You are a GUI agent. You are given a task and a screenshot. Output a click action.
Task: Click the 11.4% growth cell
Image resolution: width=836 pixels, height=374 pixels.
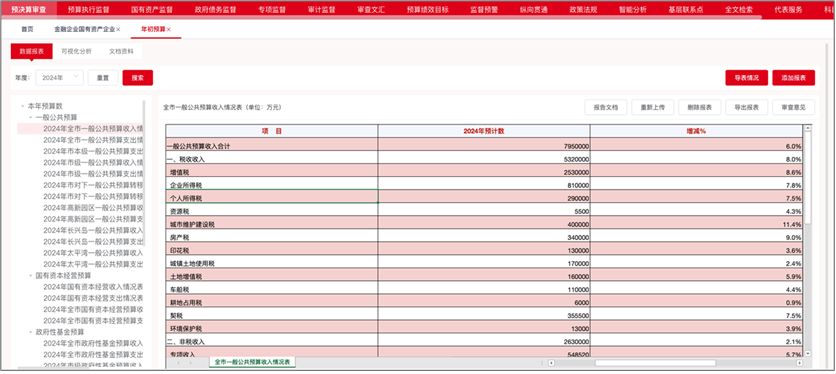[x=696, y=222]
